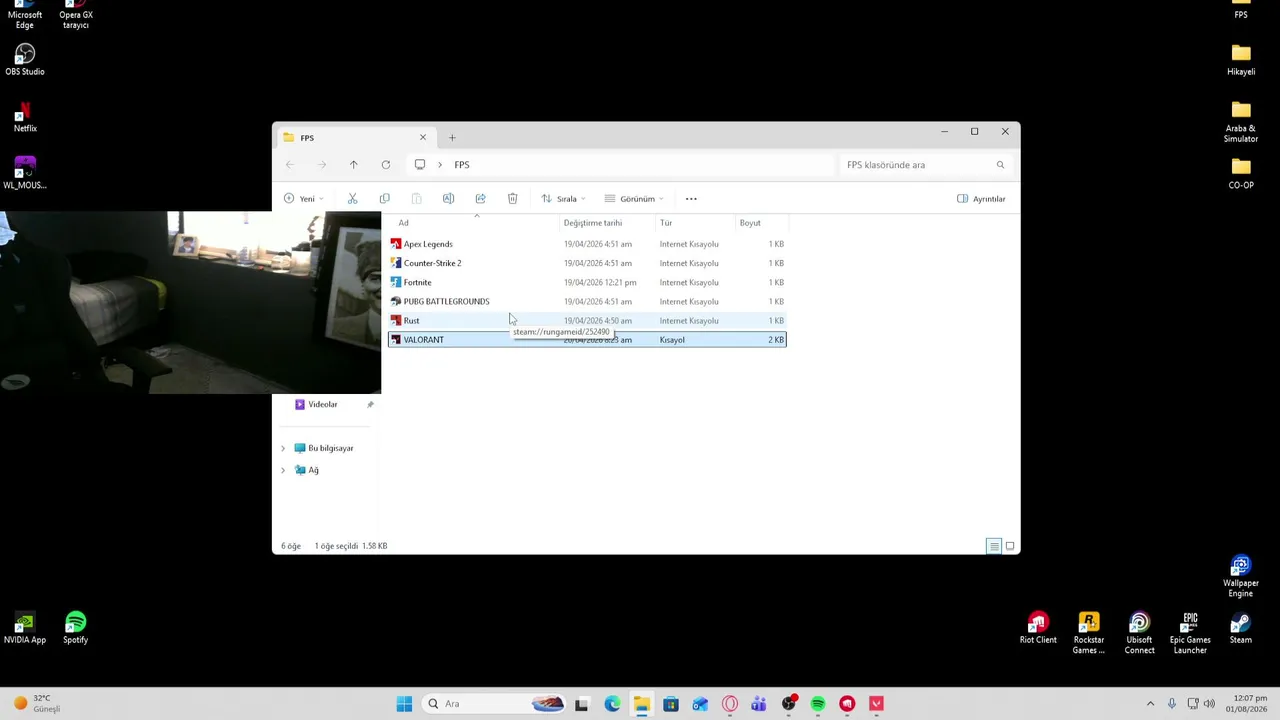Select the Rust shortcut in the list

pyautogui.click(x=587, y=321)
